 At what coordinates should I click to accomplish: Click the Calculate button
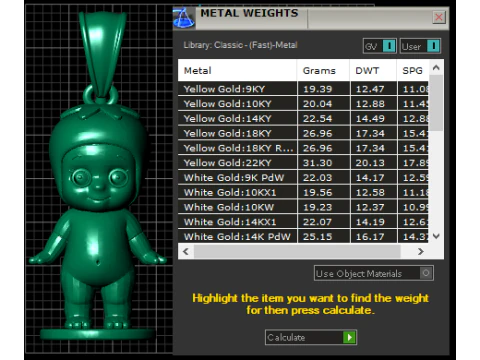(311, 337)
